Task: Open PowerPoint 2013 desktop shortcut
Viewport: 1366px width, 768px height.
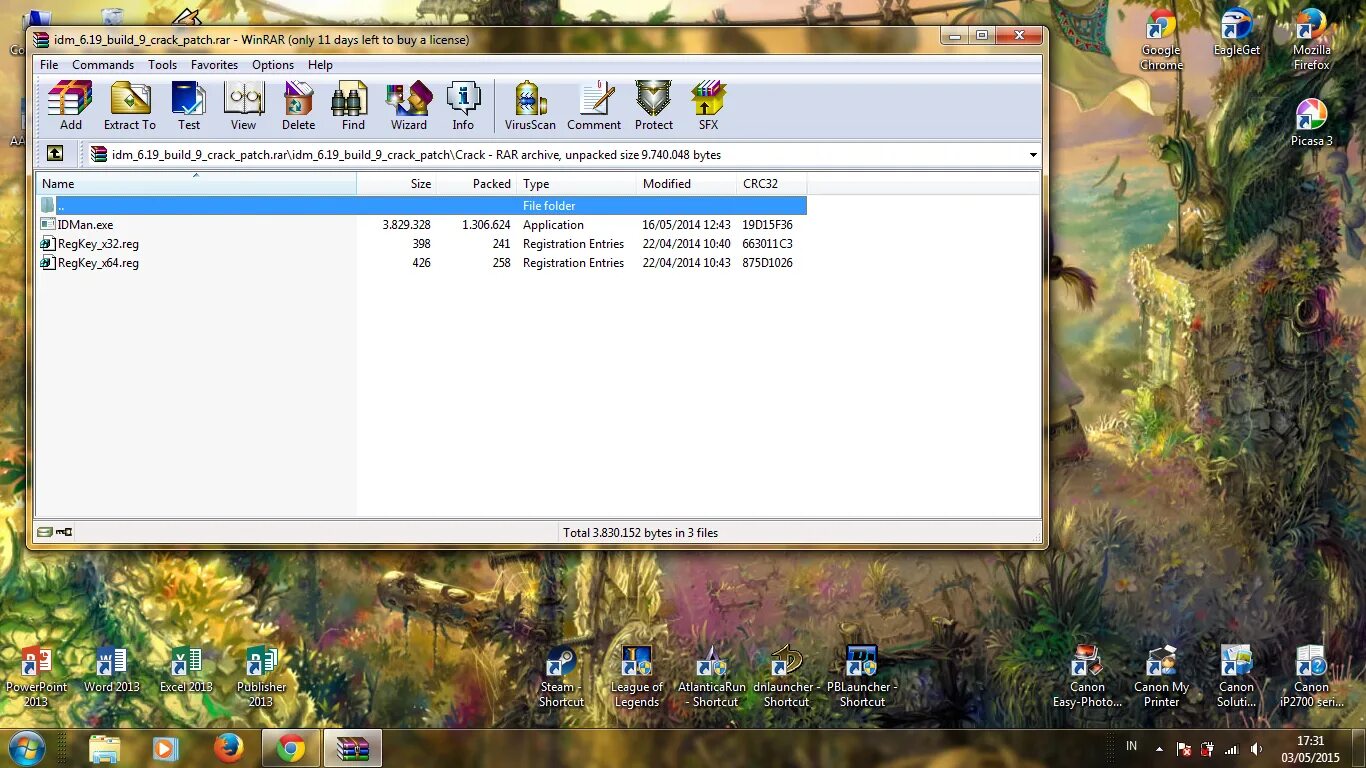Action: (37, 677)
